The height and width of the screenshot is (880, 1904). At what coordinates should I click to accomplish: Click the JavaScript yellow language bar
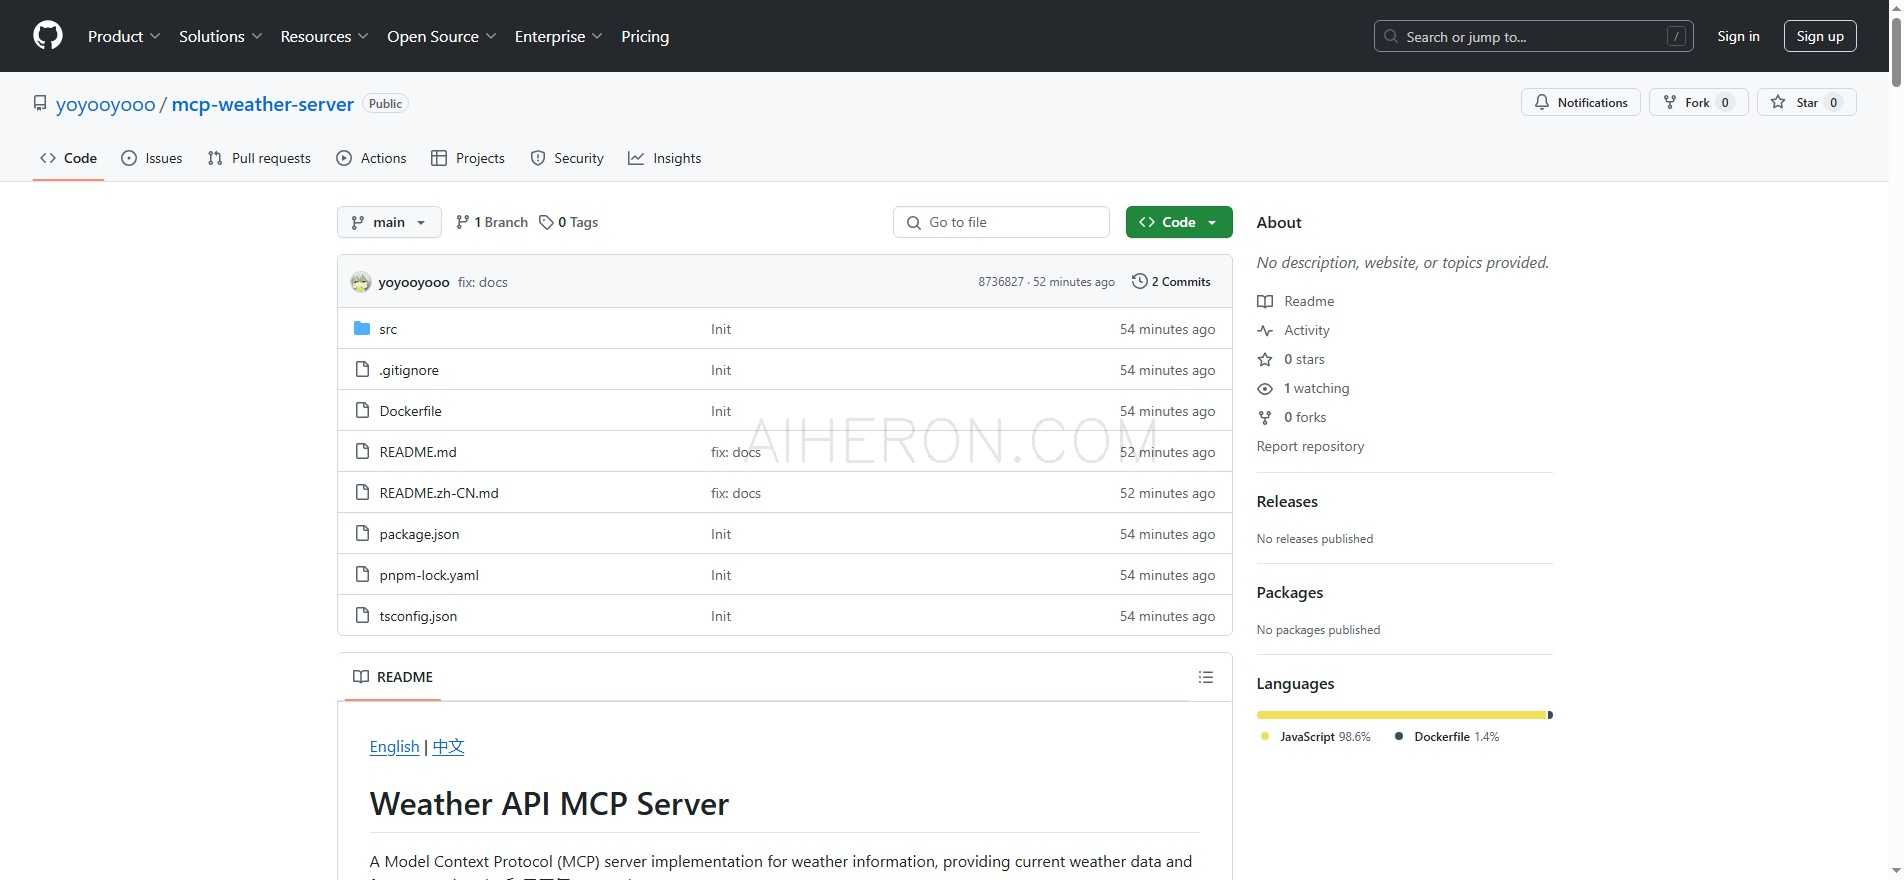[x=1400, y=715]
